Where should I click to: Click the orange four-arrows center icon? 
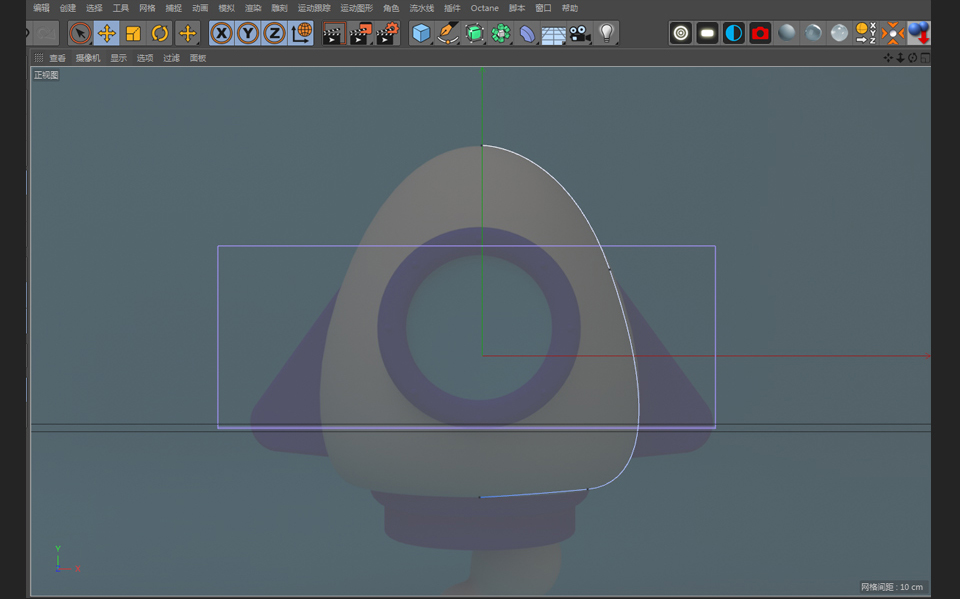pyautogui.click(x=893, y=33)
